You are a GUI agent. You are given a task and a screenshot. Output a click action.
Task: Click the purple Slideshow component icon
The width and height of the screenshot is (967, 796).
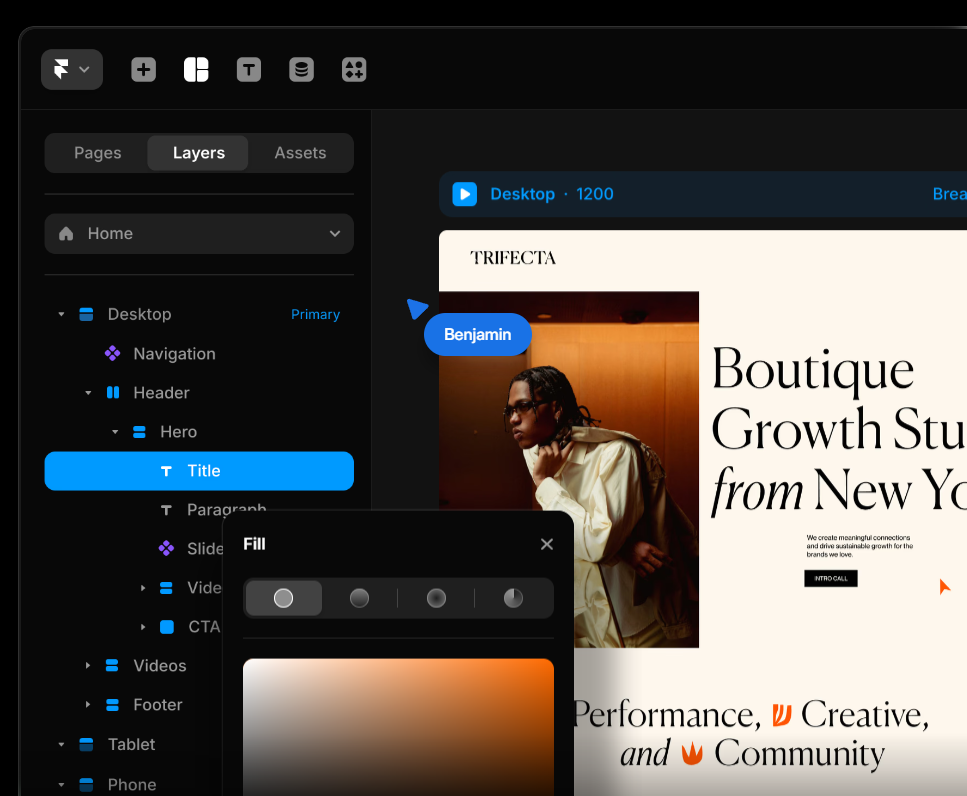point(167,548)
